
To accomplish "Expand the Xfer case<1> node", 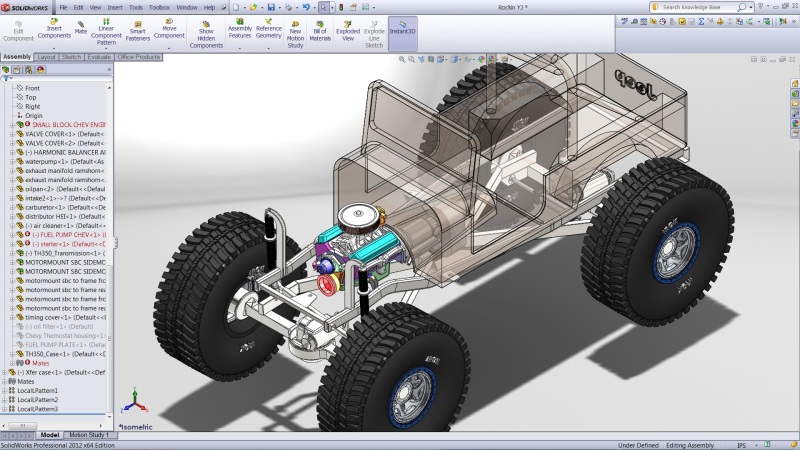I will pos(5,372).
